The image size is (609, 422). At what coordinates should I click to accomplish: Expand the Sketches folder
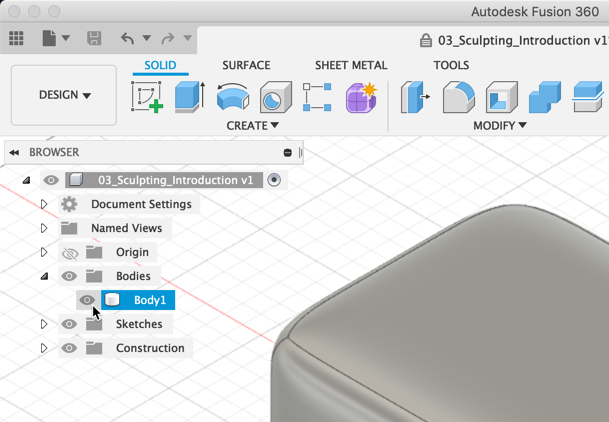click(x=44, y=324)
